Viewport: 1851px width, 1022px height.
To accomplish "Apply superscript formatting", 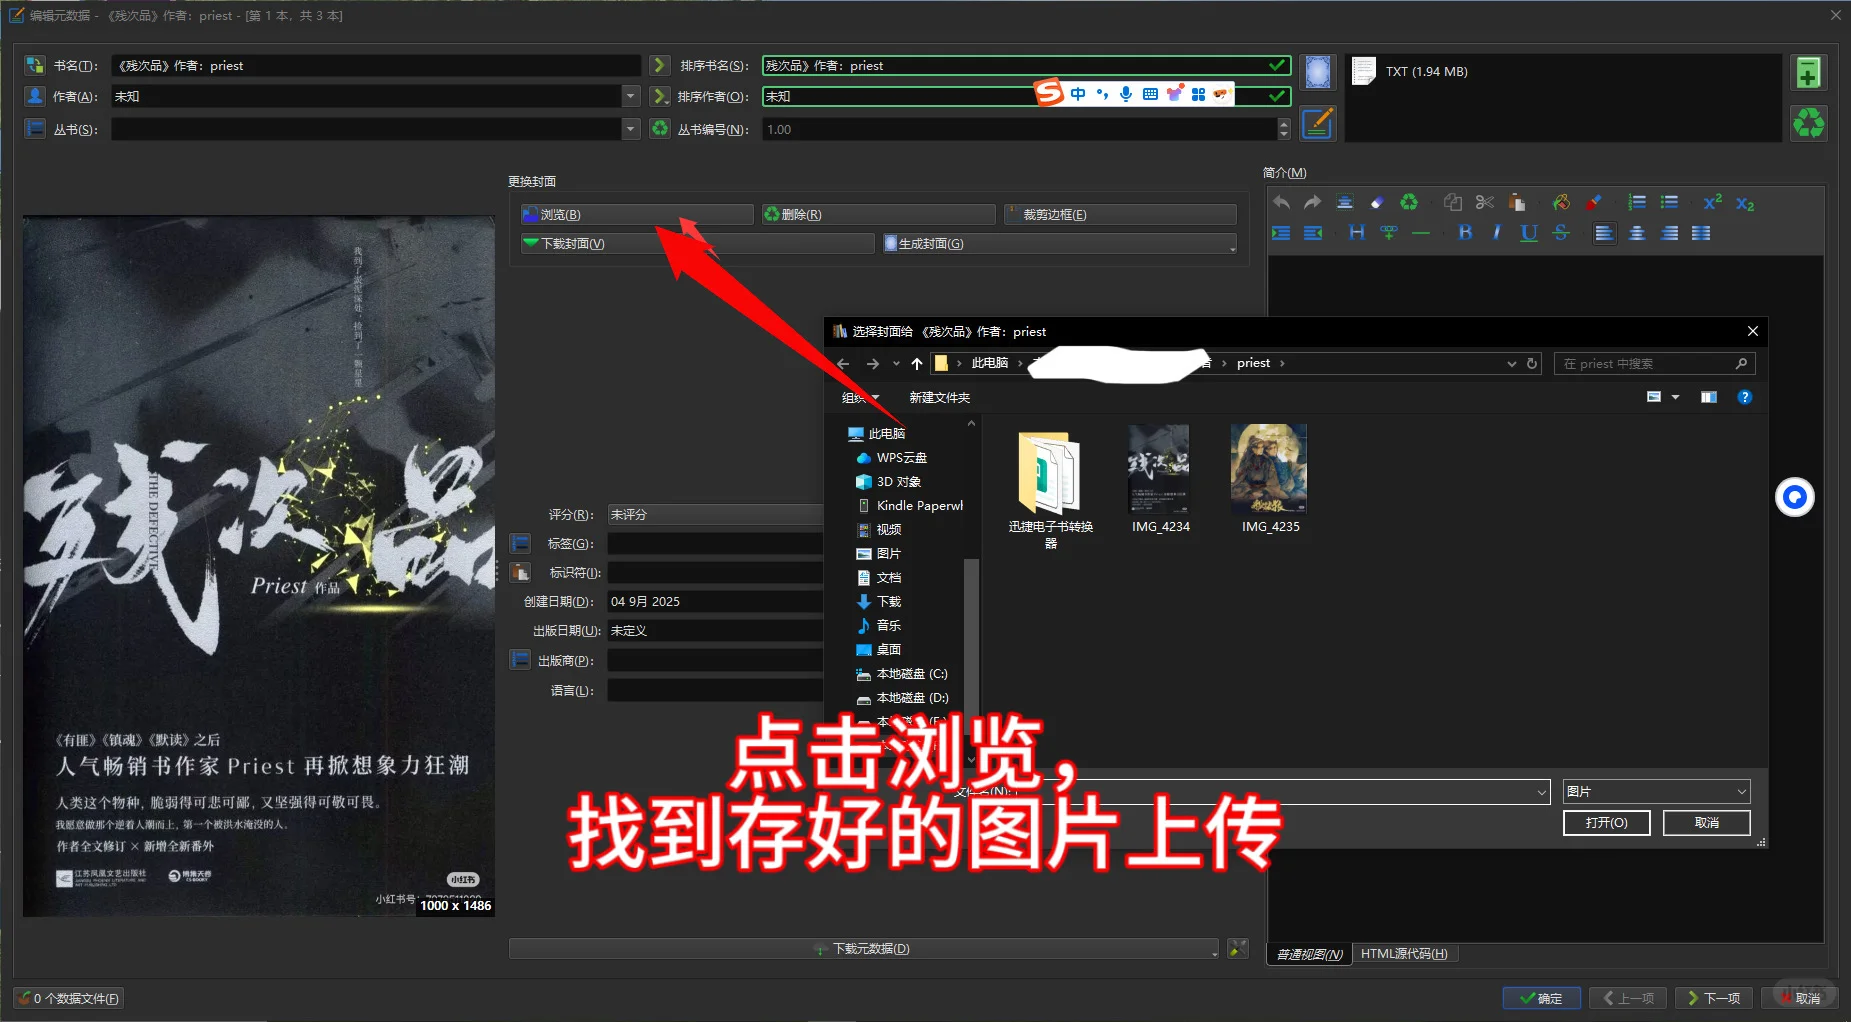I will pyautogui.click(x=1713, y=202).
